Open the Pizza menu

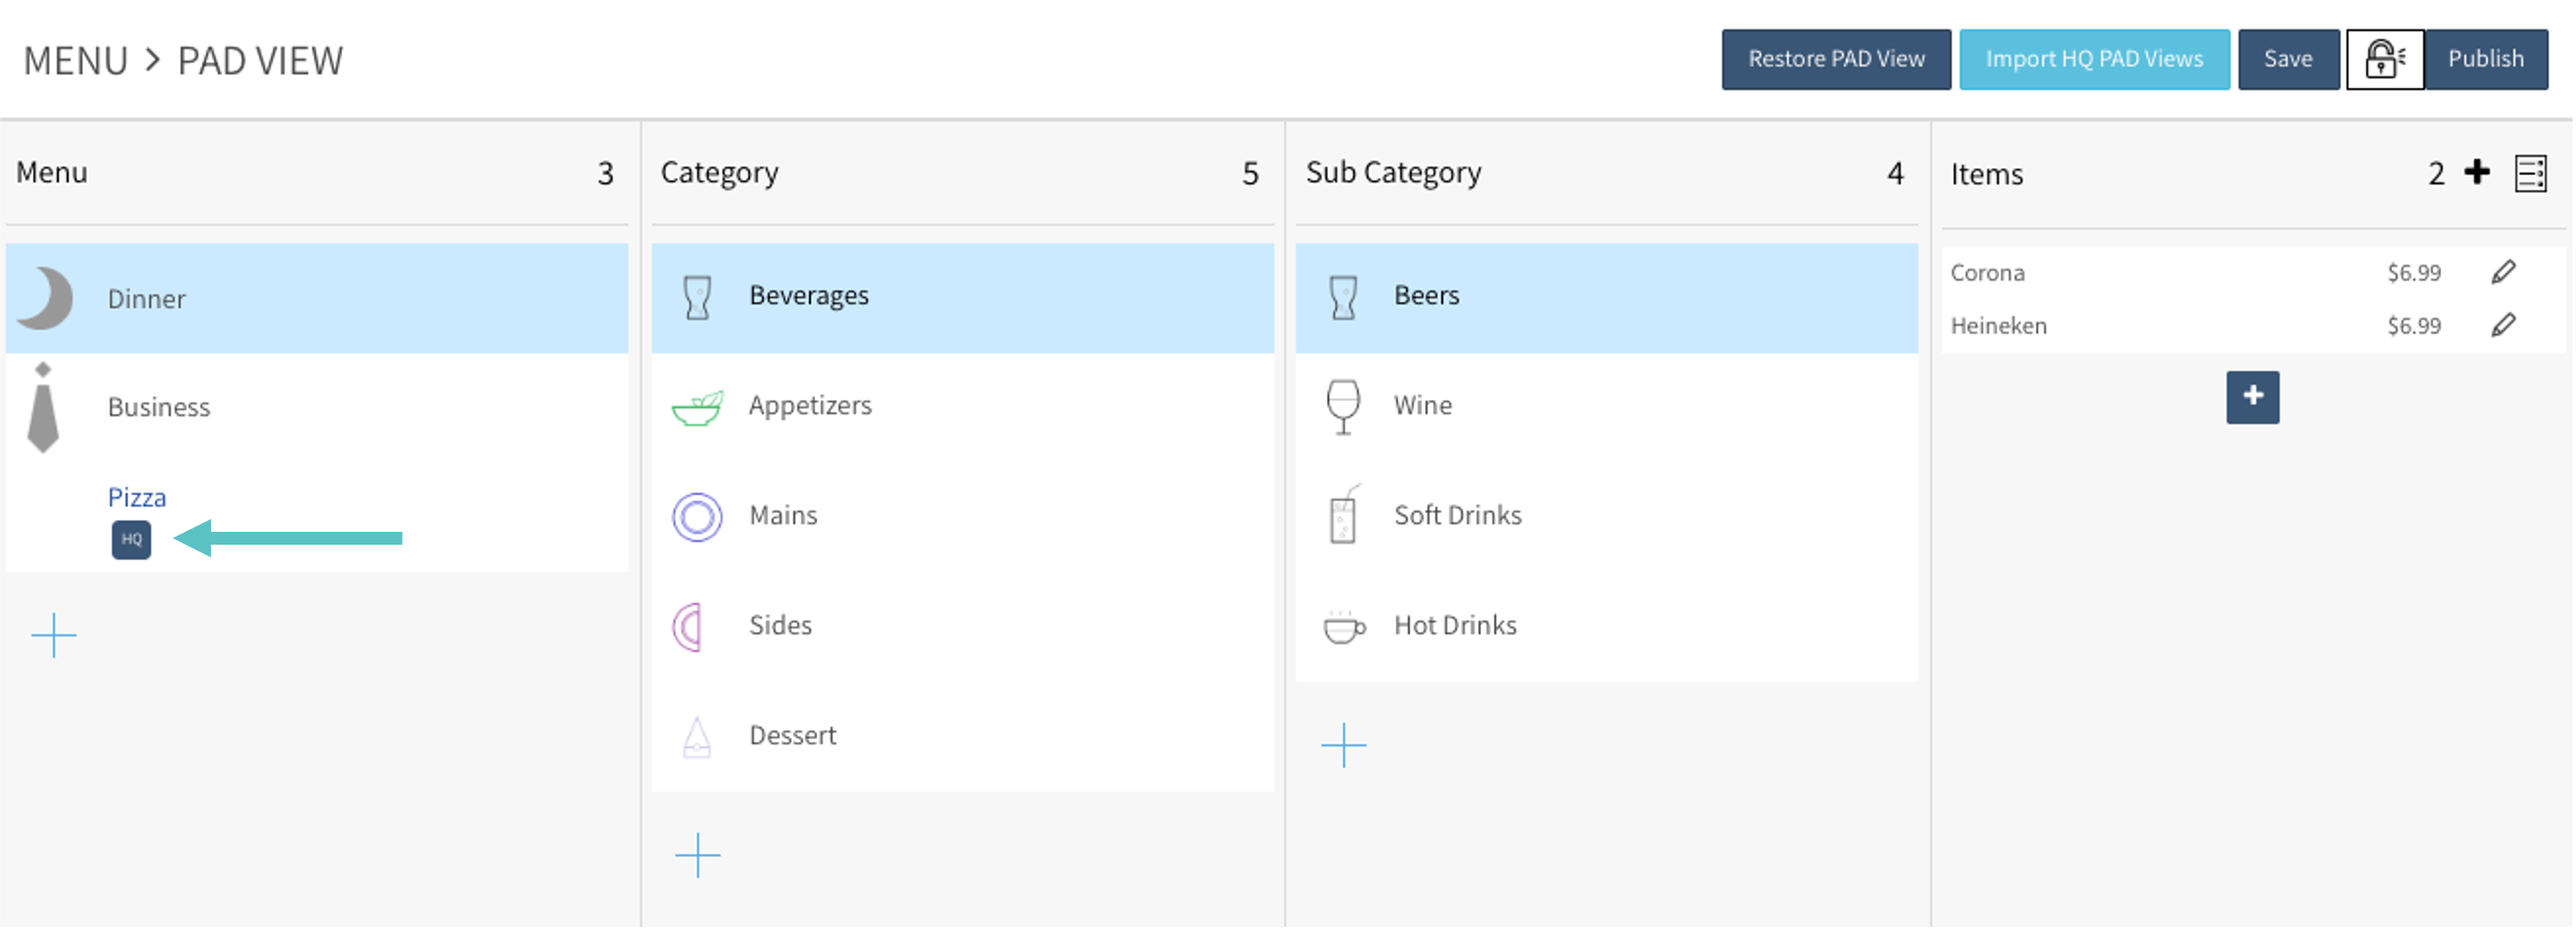click(x=137, y=497)
